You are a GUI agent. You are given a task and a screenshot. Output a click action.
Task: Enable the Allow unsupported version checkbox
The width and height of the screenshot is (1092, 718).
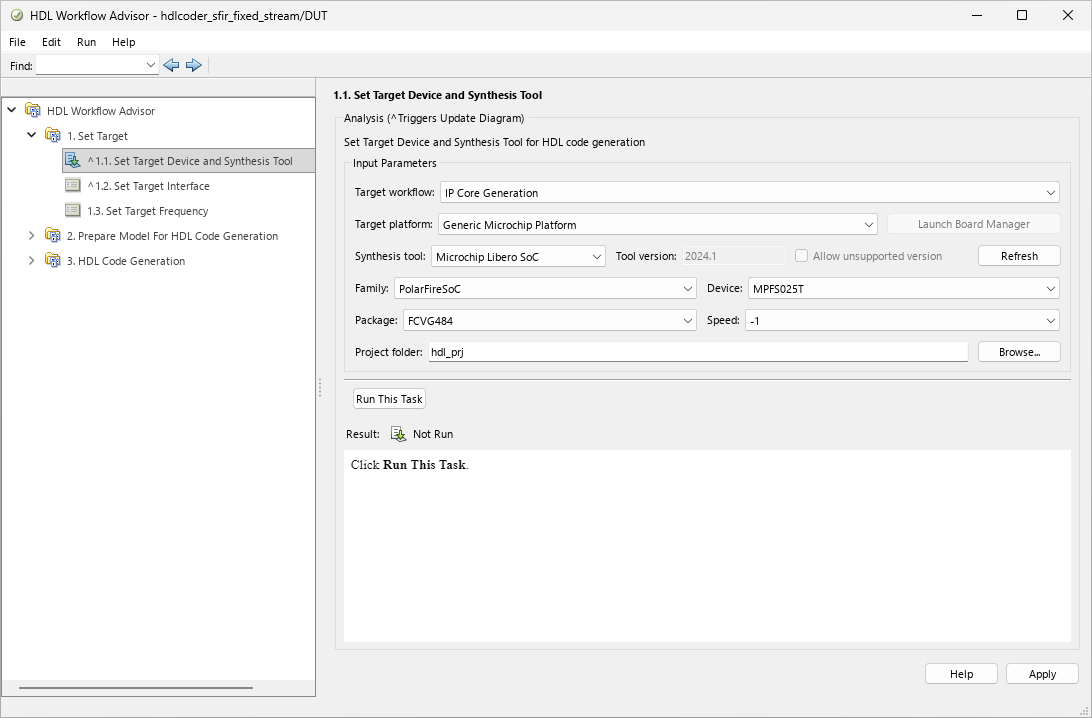pyautogui.click(x=801, y=255)
